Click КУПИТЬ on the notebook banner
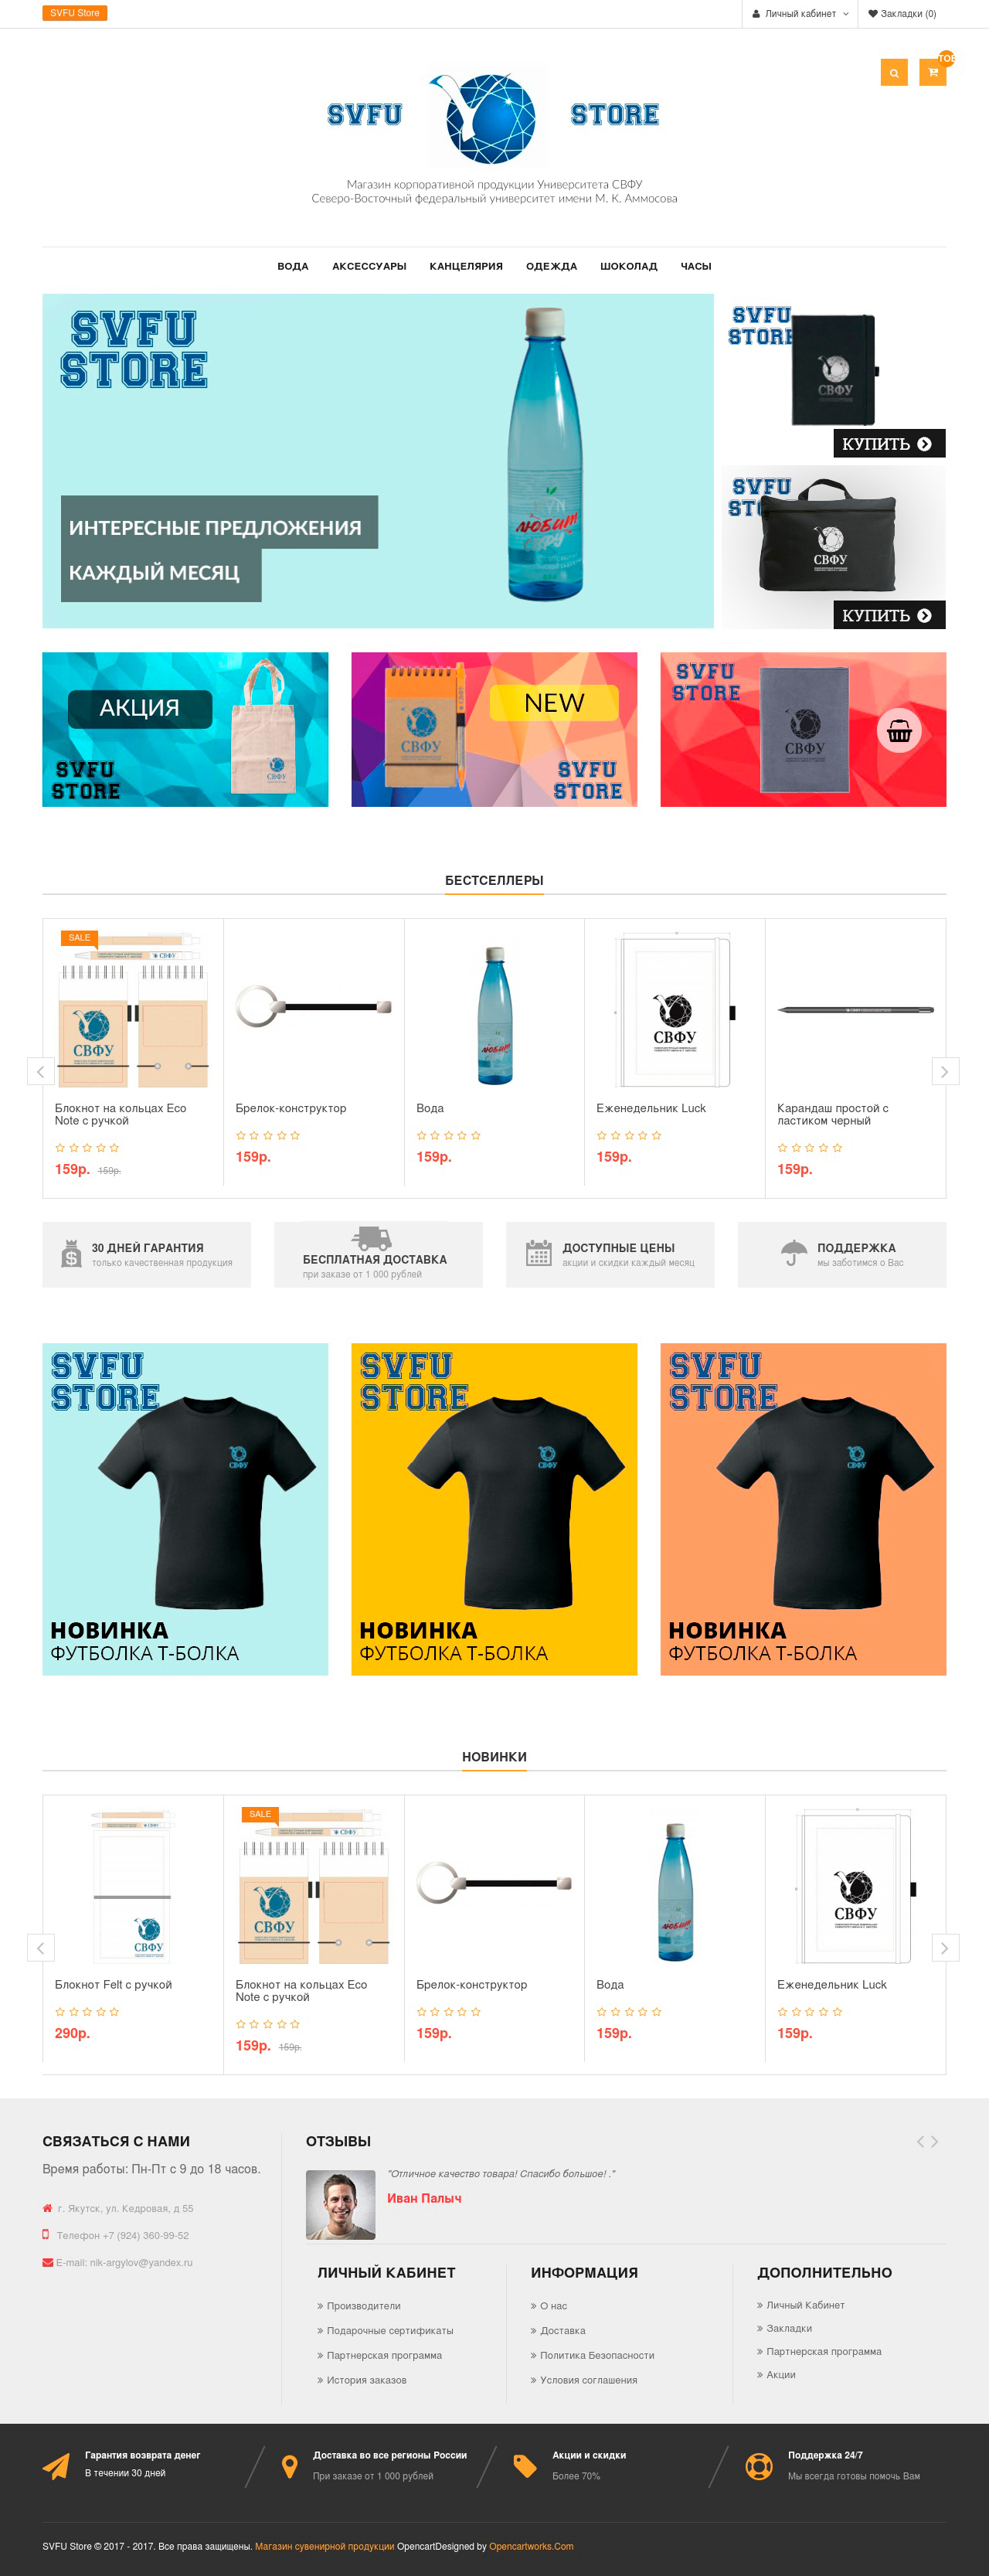The image size is (989, 2576). (x=889, y=444)
